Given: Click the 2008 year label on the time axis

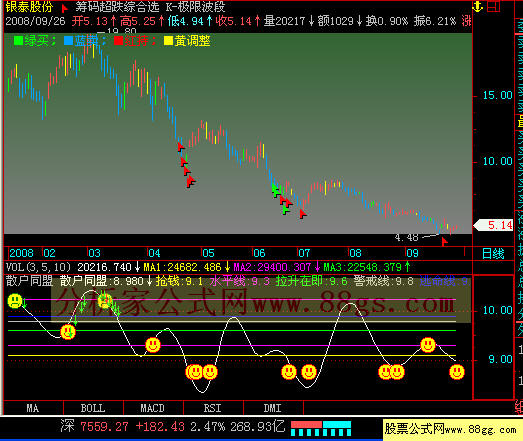Looking at the screenshot, I should [x=21, y=253].
